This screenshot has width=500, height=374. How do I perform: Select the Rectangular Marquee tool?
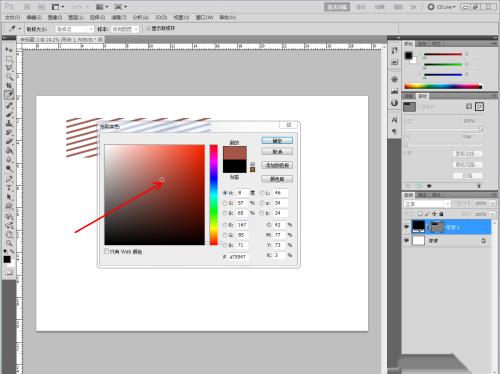[x=9, y=59]
